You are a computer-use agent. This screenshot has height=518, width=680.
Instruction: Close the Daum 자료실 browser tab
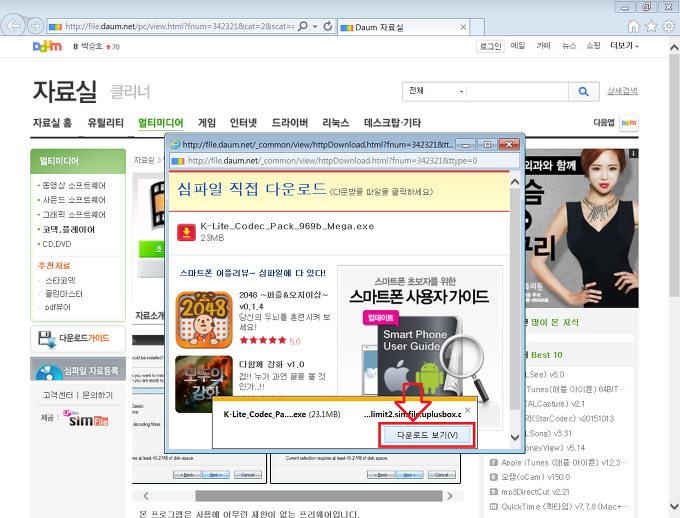click(463, 27)
